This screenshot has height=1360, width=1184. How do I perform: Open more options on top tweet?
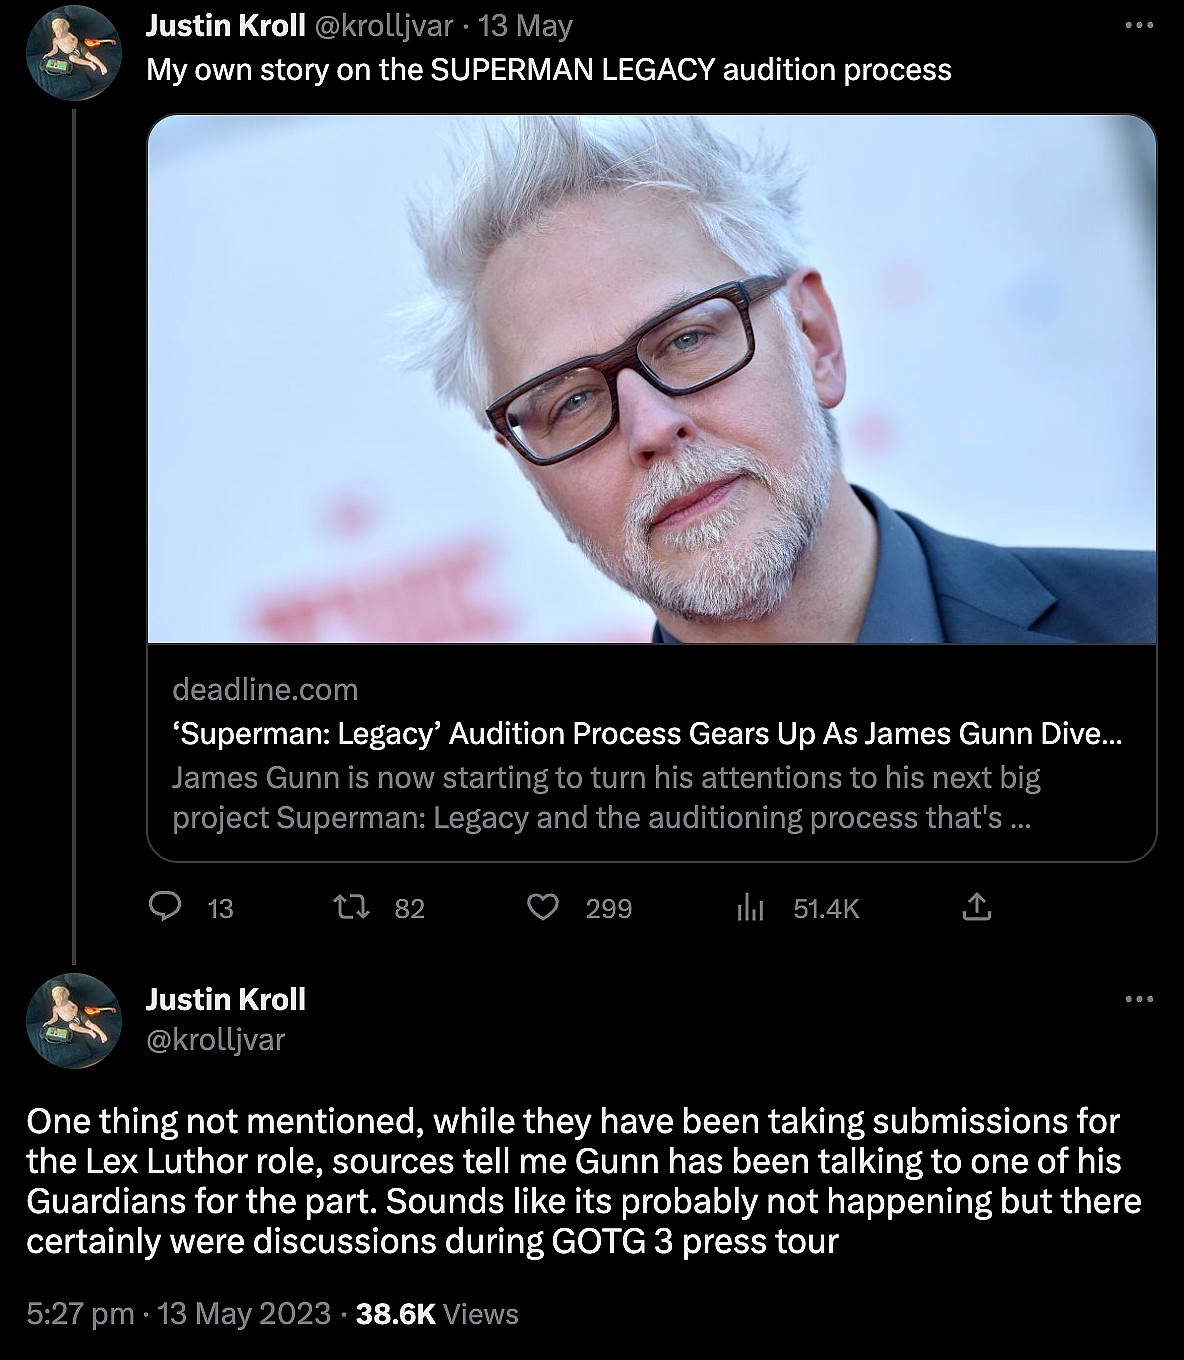[1139, 26]
